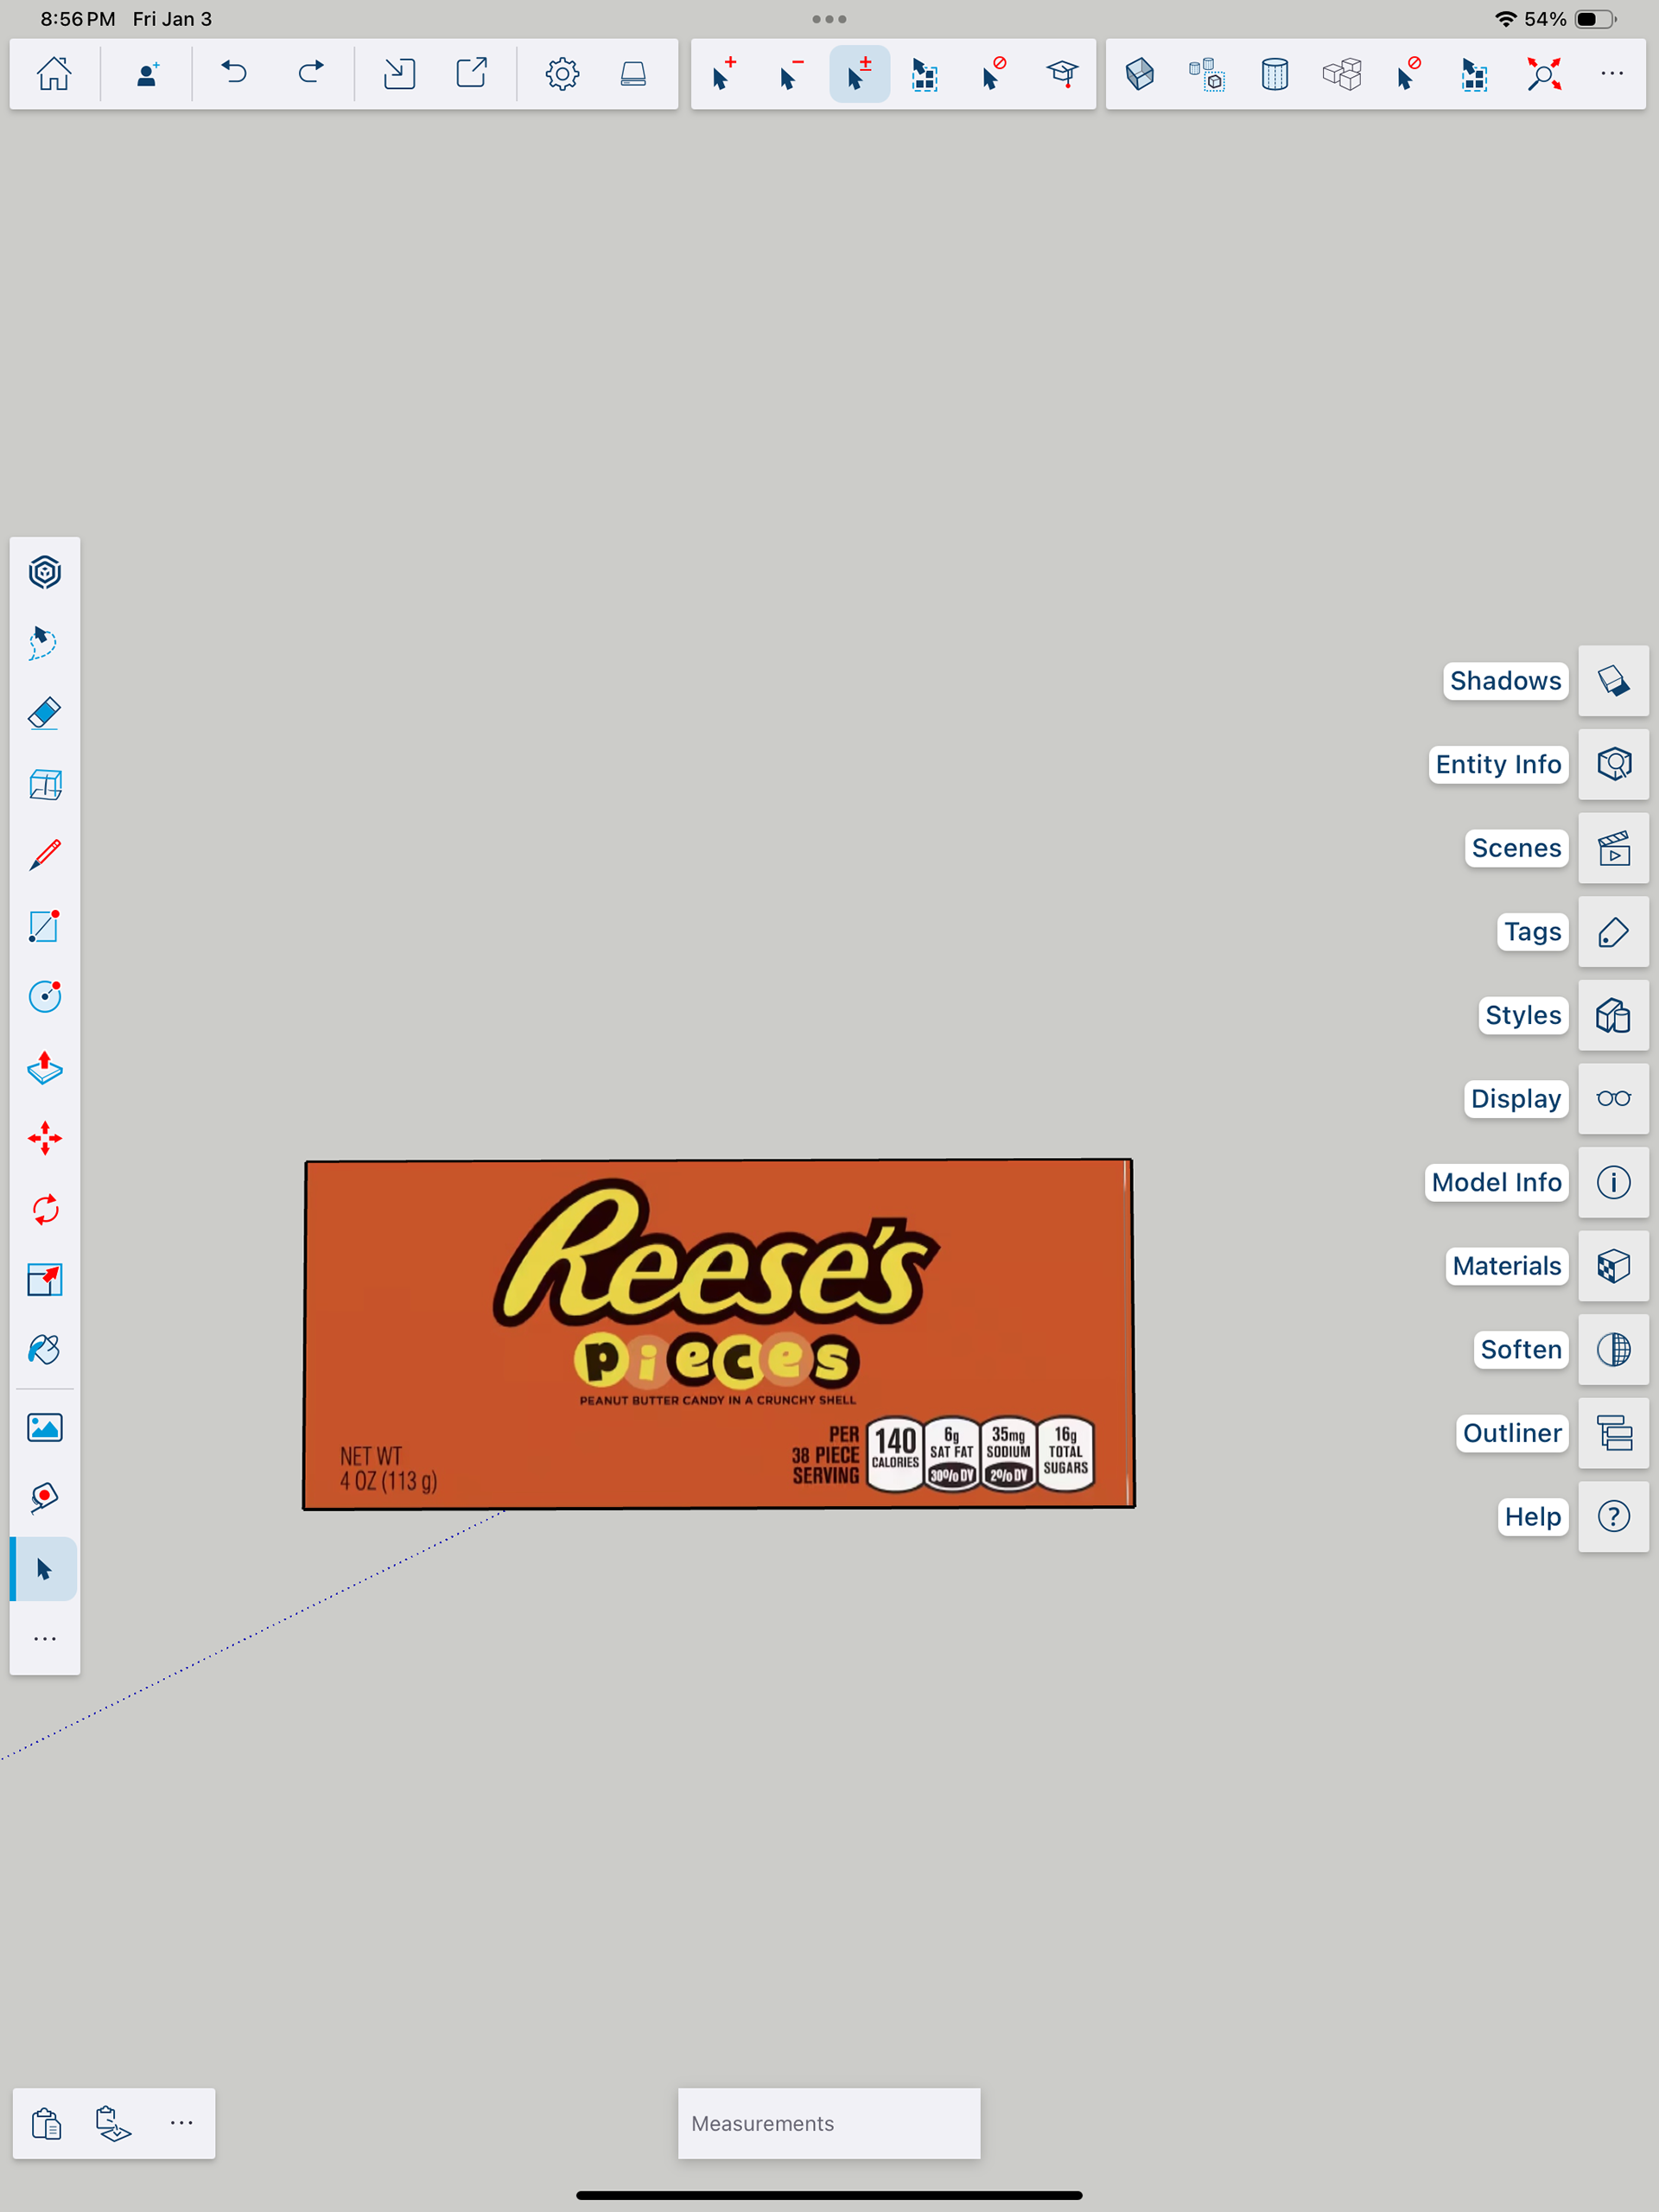Select the Eraser tool
1659x2212 pixels.
pos(45,714)
